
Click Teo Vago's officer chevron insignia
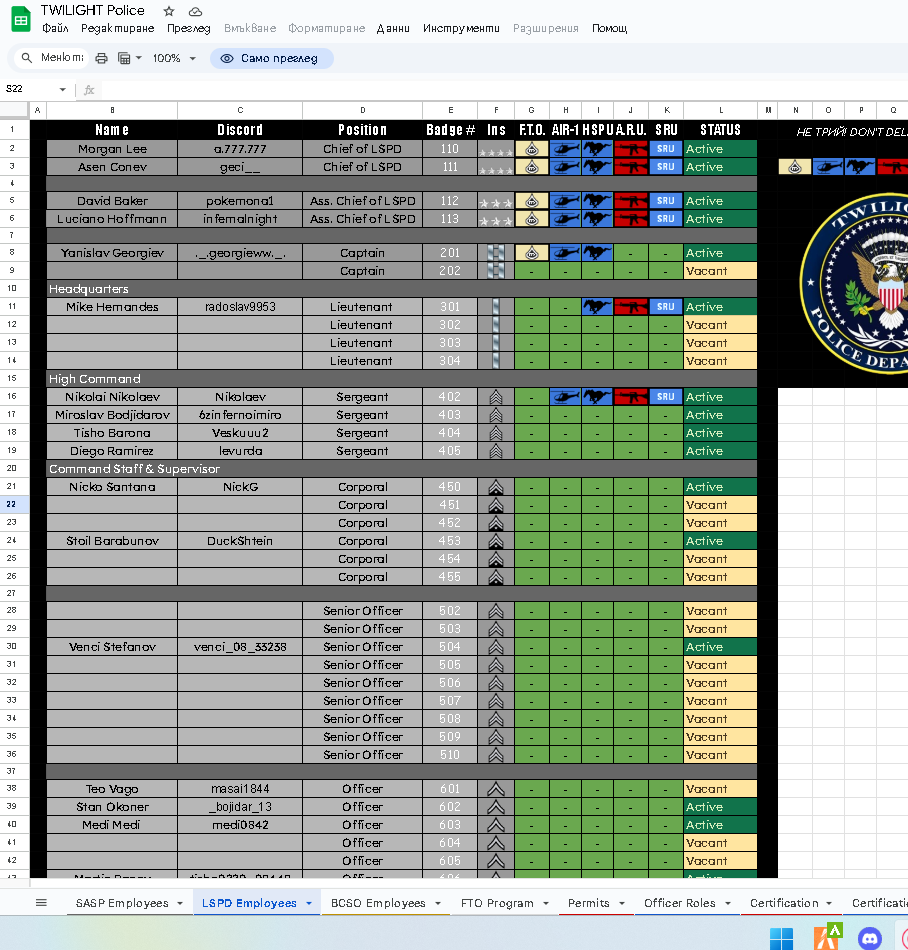pyautogui.click(x=496, y=789)
